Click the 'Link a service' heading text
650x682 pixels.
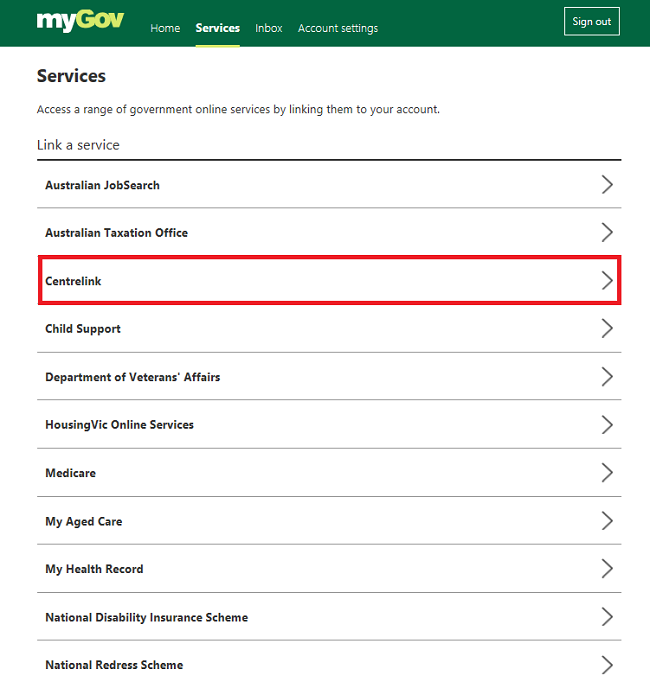pyautogui.click(x=78, y=145)
